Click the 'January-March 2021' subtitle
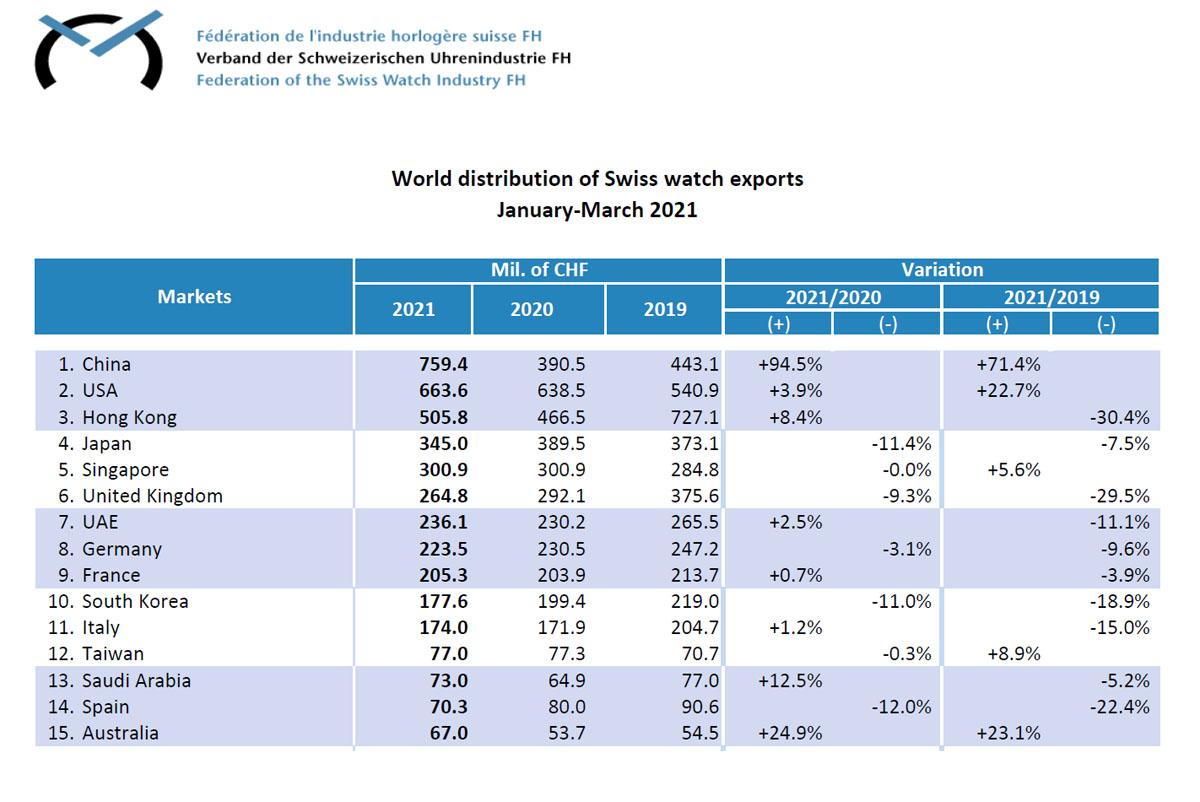The width and height of the screenshot is (1200, 802). tap(597, 210)
